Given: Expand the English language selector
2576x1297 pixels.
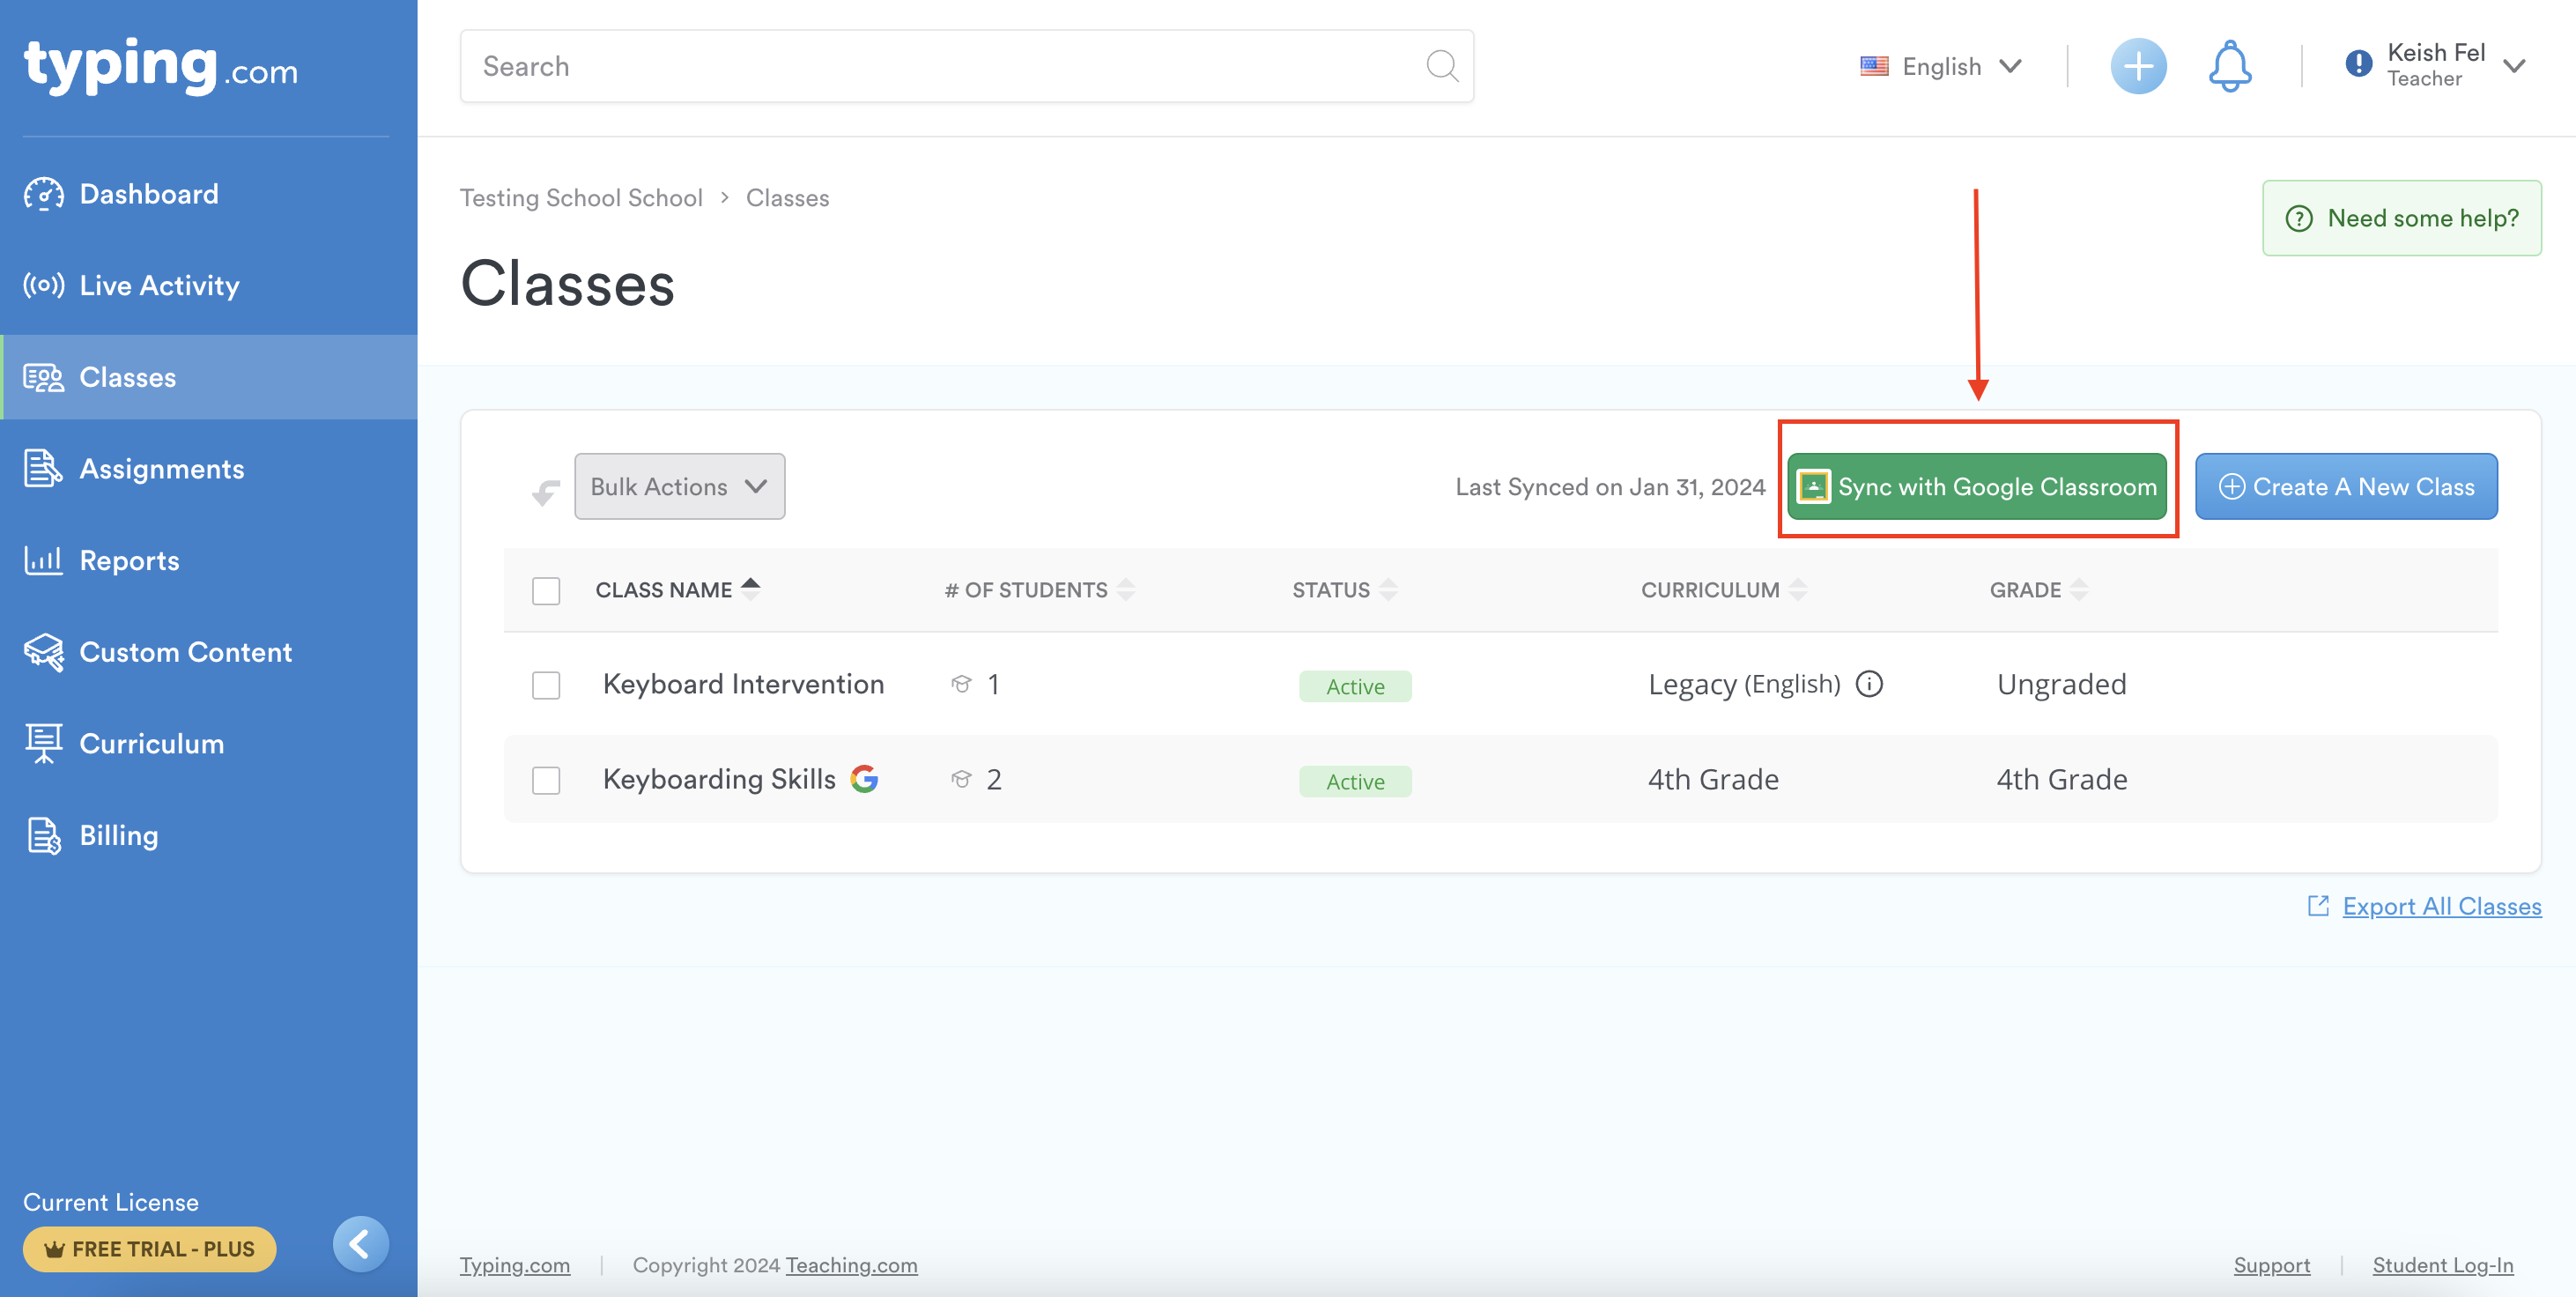Looking at the screenshot, I should tap(1941, 67).
